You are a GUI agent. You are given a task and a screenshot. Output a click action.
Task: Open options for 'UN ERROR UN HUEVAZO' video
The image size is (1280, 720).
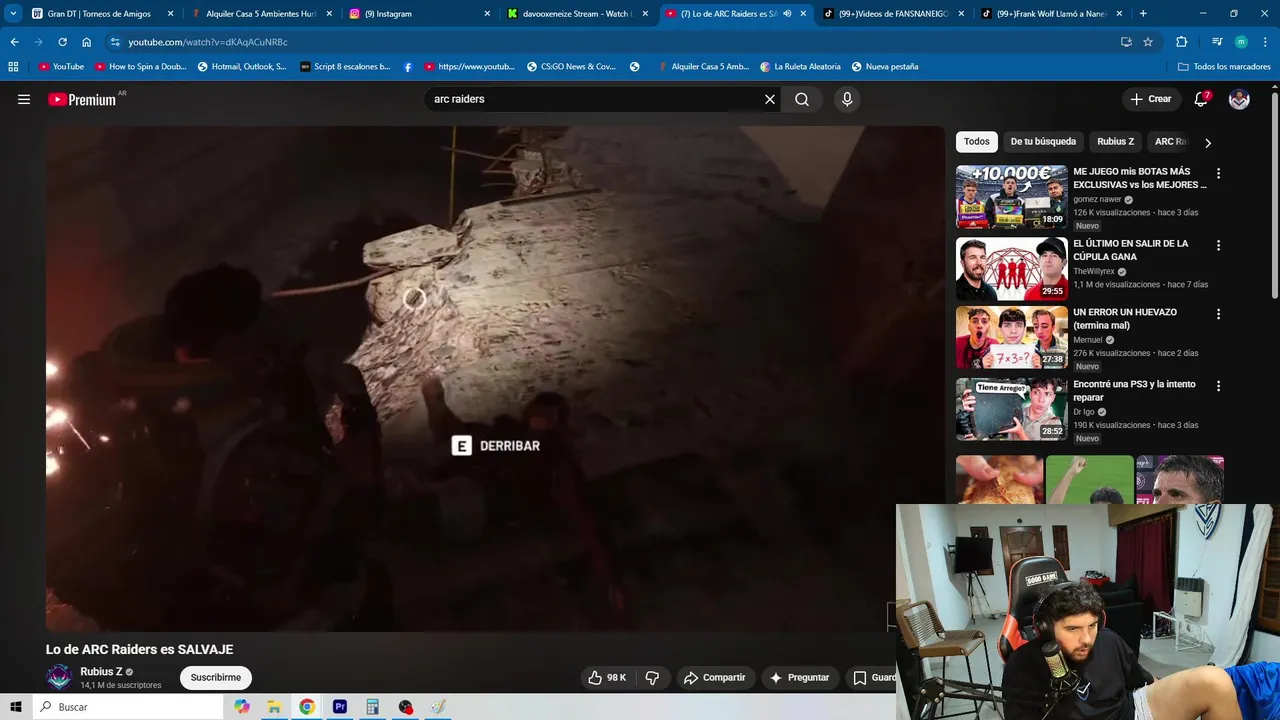pyautogui.click(x=1218, y=314)
